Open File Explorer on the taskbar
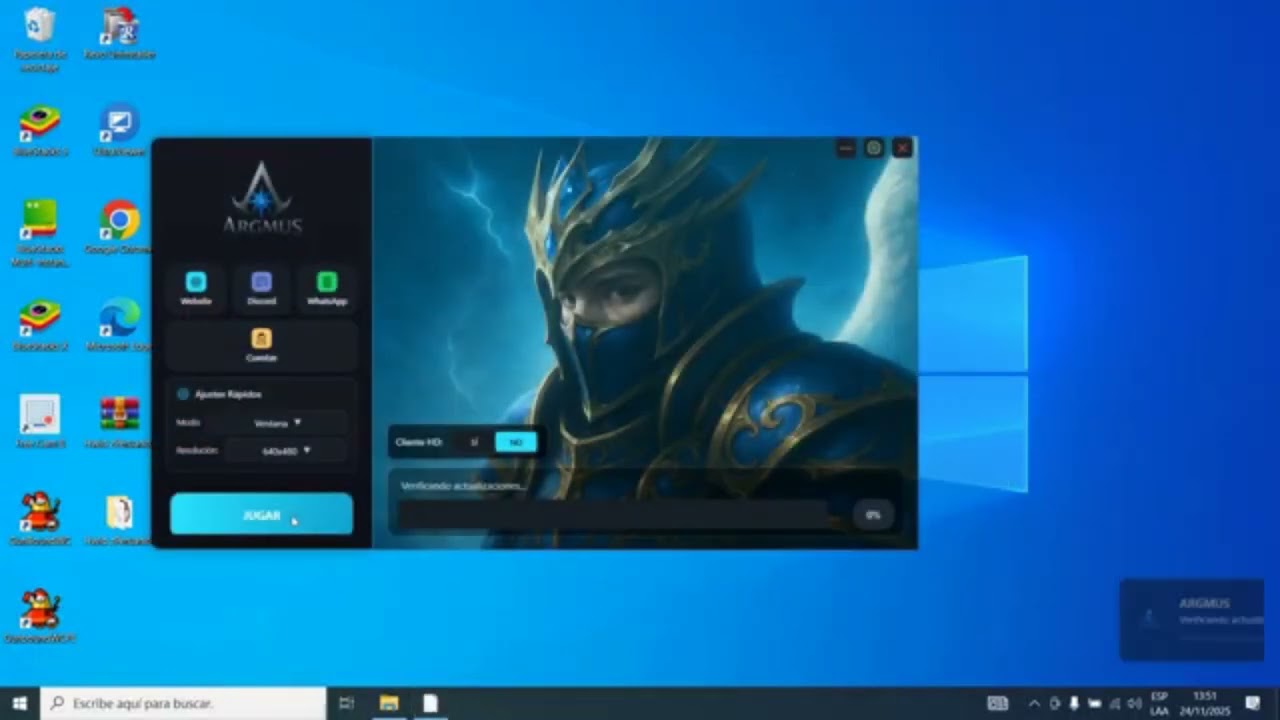This screenshot has width=1280, height=720. 389,703
